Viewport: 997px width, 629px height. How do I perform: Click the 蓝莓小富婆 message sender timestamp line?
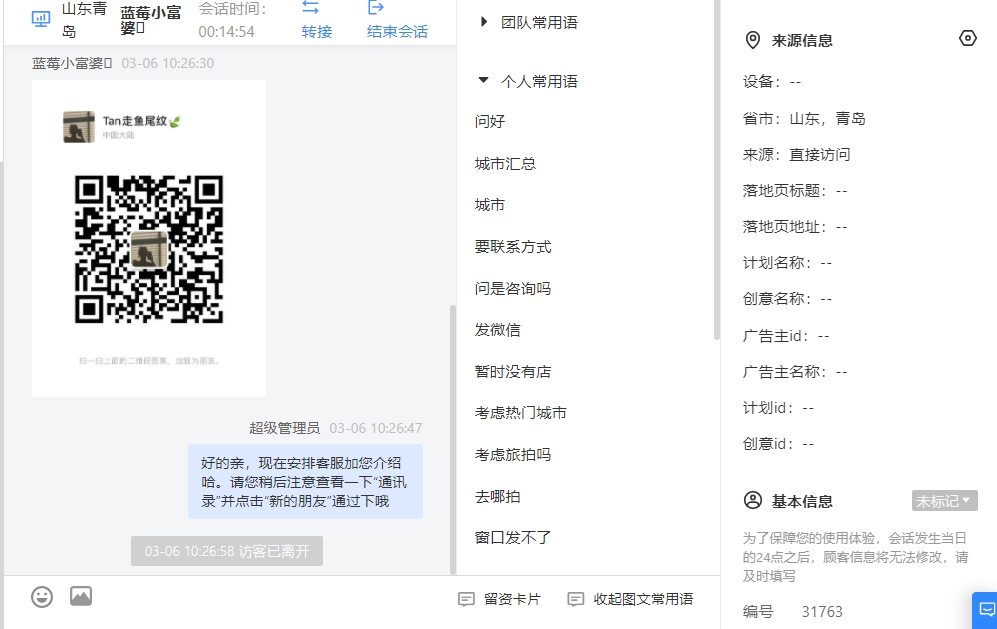tap(123, 64)
